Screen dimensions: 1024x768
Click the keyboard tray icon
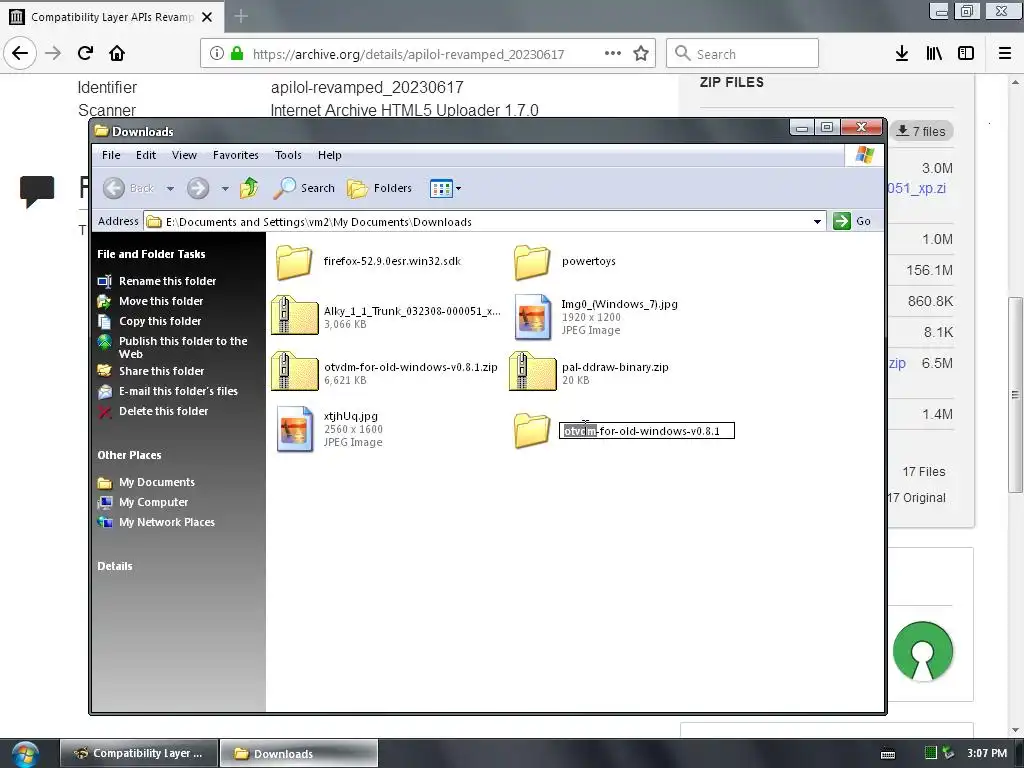pos(888,754)
